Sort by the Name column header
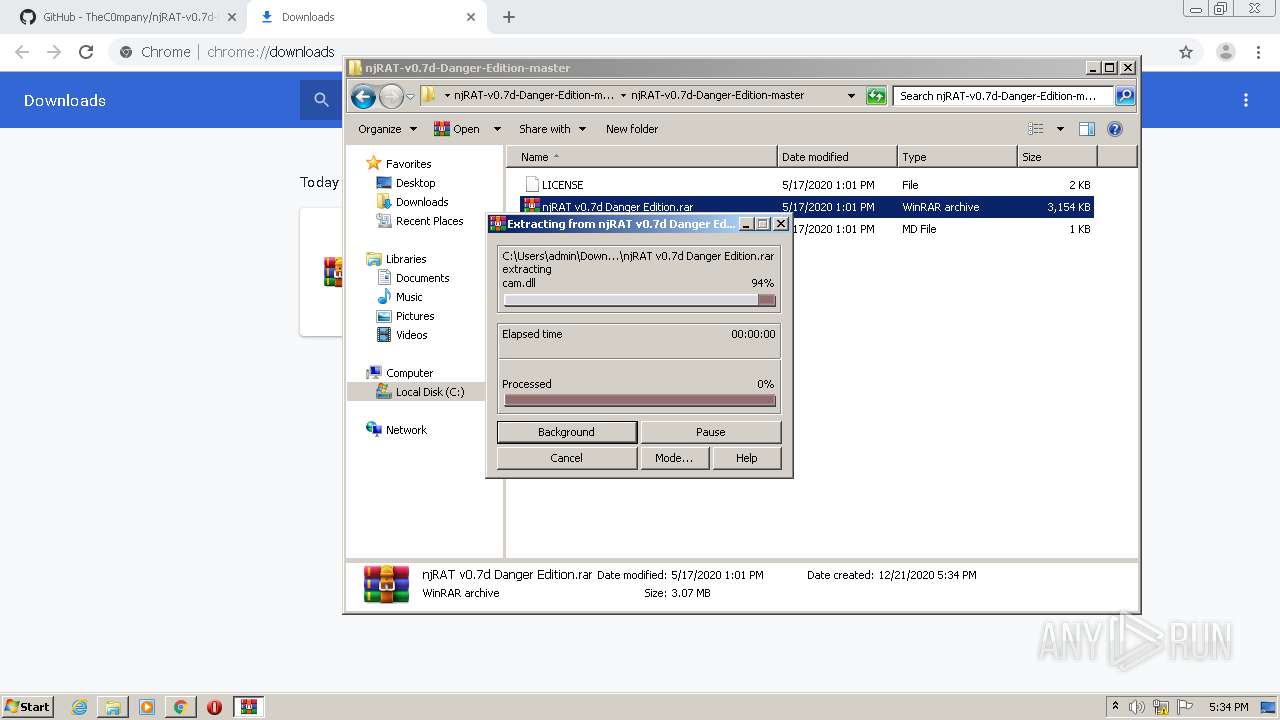 [642, 157]
